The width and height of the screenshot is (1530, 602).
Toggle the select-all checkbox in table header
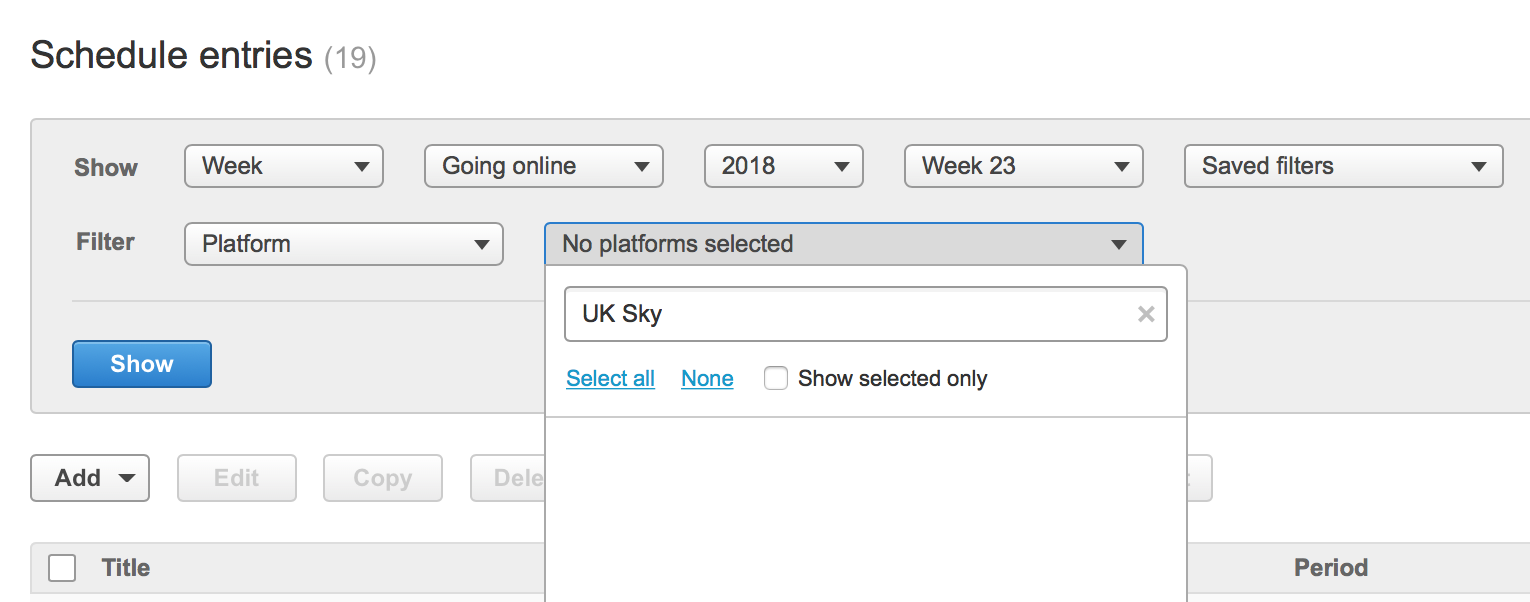click(x=61, y=567)
